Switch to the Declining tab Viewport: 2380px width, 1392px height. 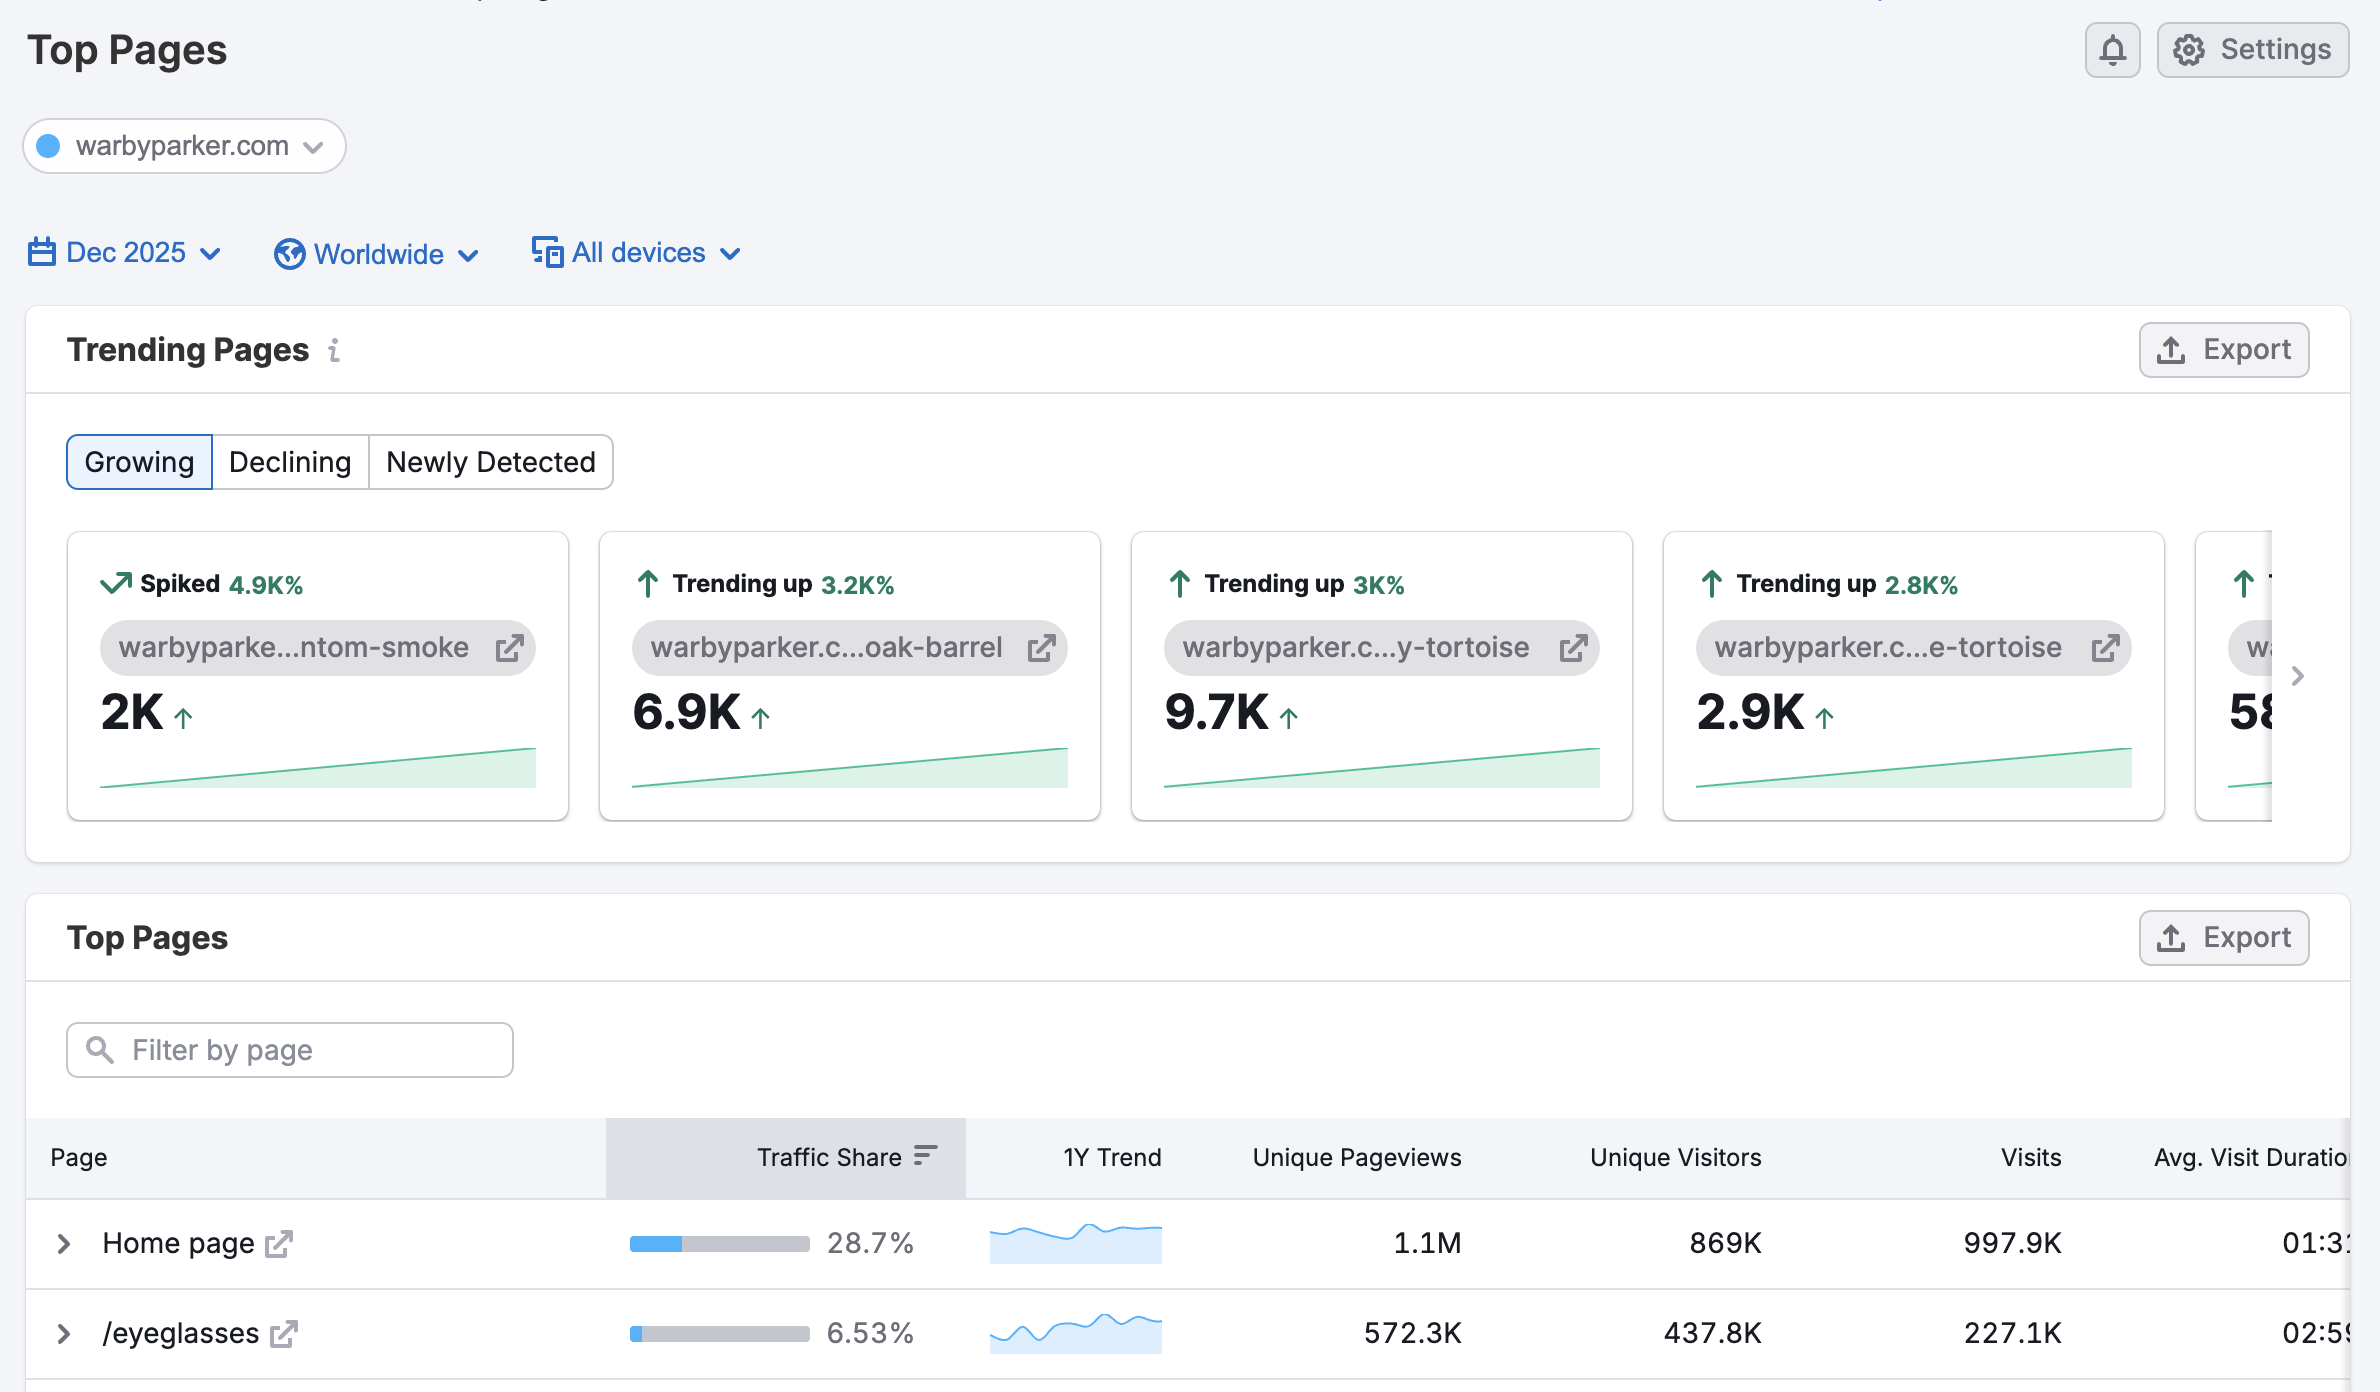pyautogui.click(x=289, y=461)
